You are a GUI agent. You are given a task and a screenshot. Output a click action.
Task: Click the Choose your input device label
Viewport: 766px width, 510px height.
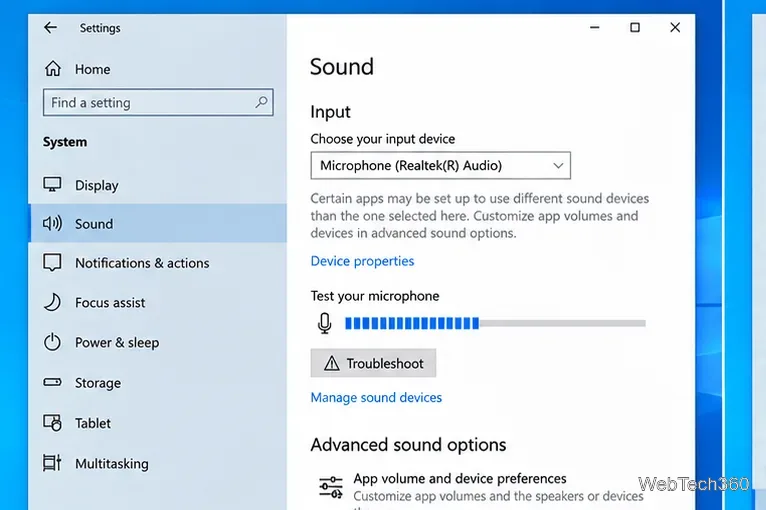coord(383,139)
